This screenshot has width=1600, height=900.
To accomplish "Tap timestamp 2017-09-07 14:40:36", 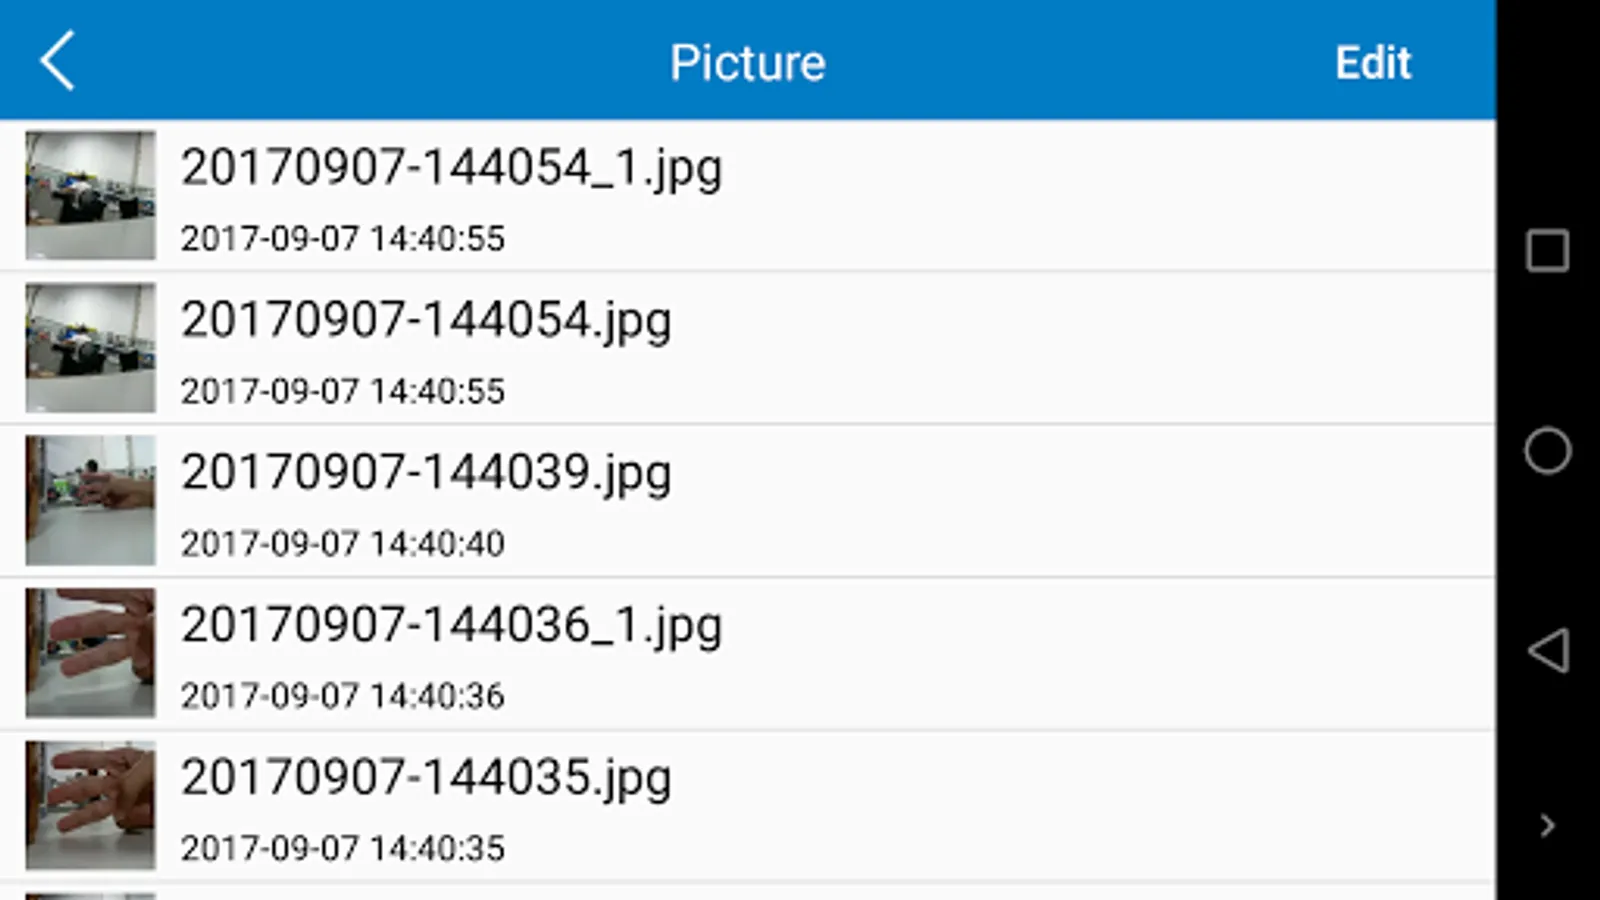I will (343, 696).
